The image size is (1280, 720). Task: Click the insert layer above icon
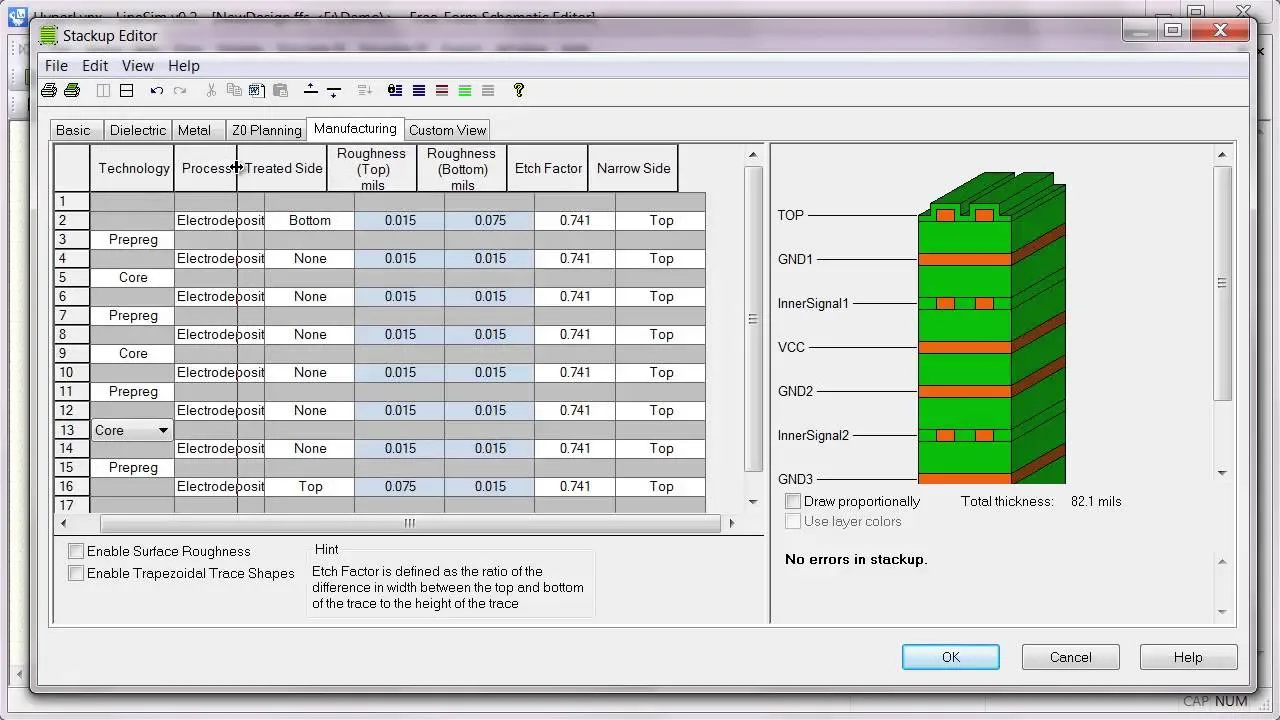(x=311, y=90)
